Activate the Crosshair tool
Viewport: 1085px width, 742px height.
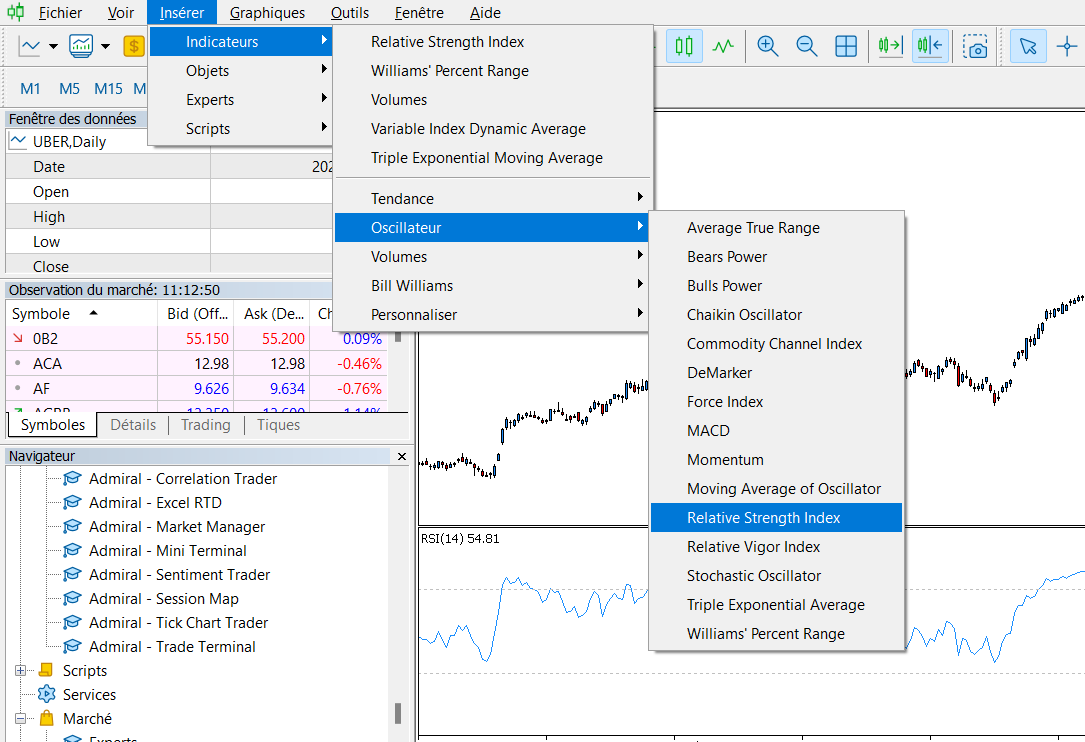[x=1068, y=45]
